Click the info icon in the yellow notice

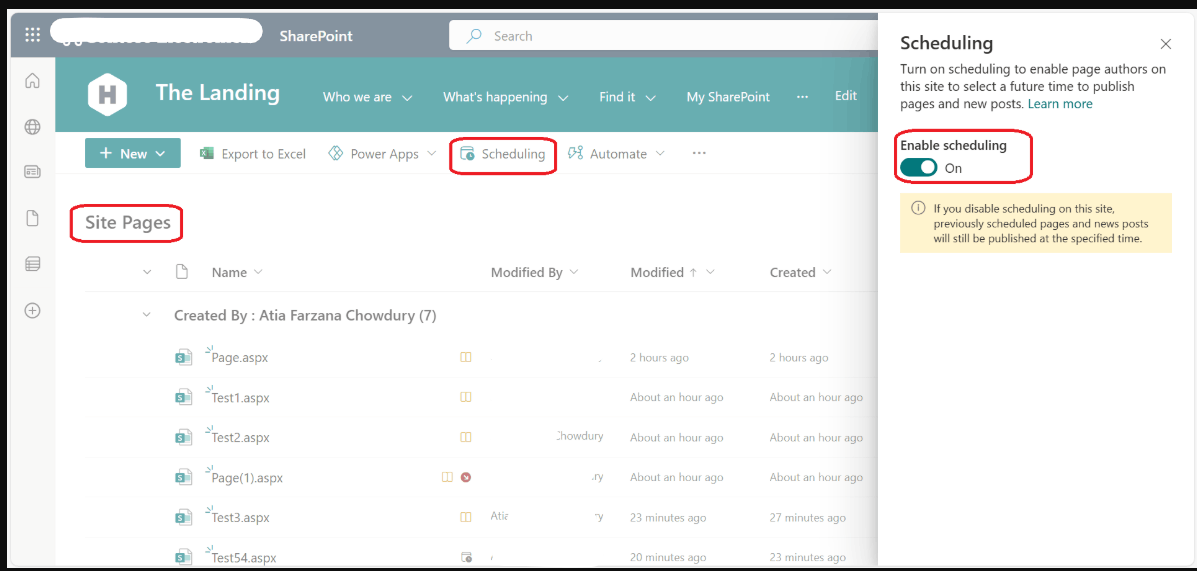point(917,208)
